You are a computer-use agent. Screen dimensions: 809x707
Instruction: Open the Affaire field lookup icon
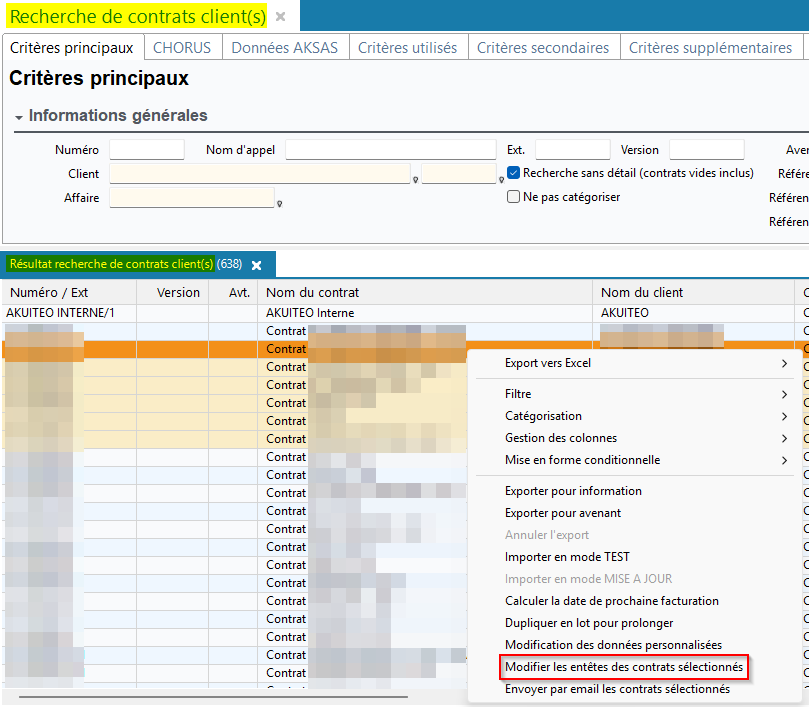pyautogui.click(x=279, y=204)
